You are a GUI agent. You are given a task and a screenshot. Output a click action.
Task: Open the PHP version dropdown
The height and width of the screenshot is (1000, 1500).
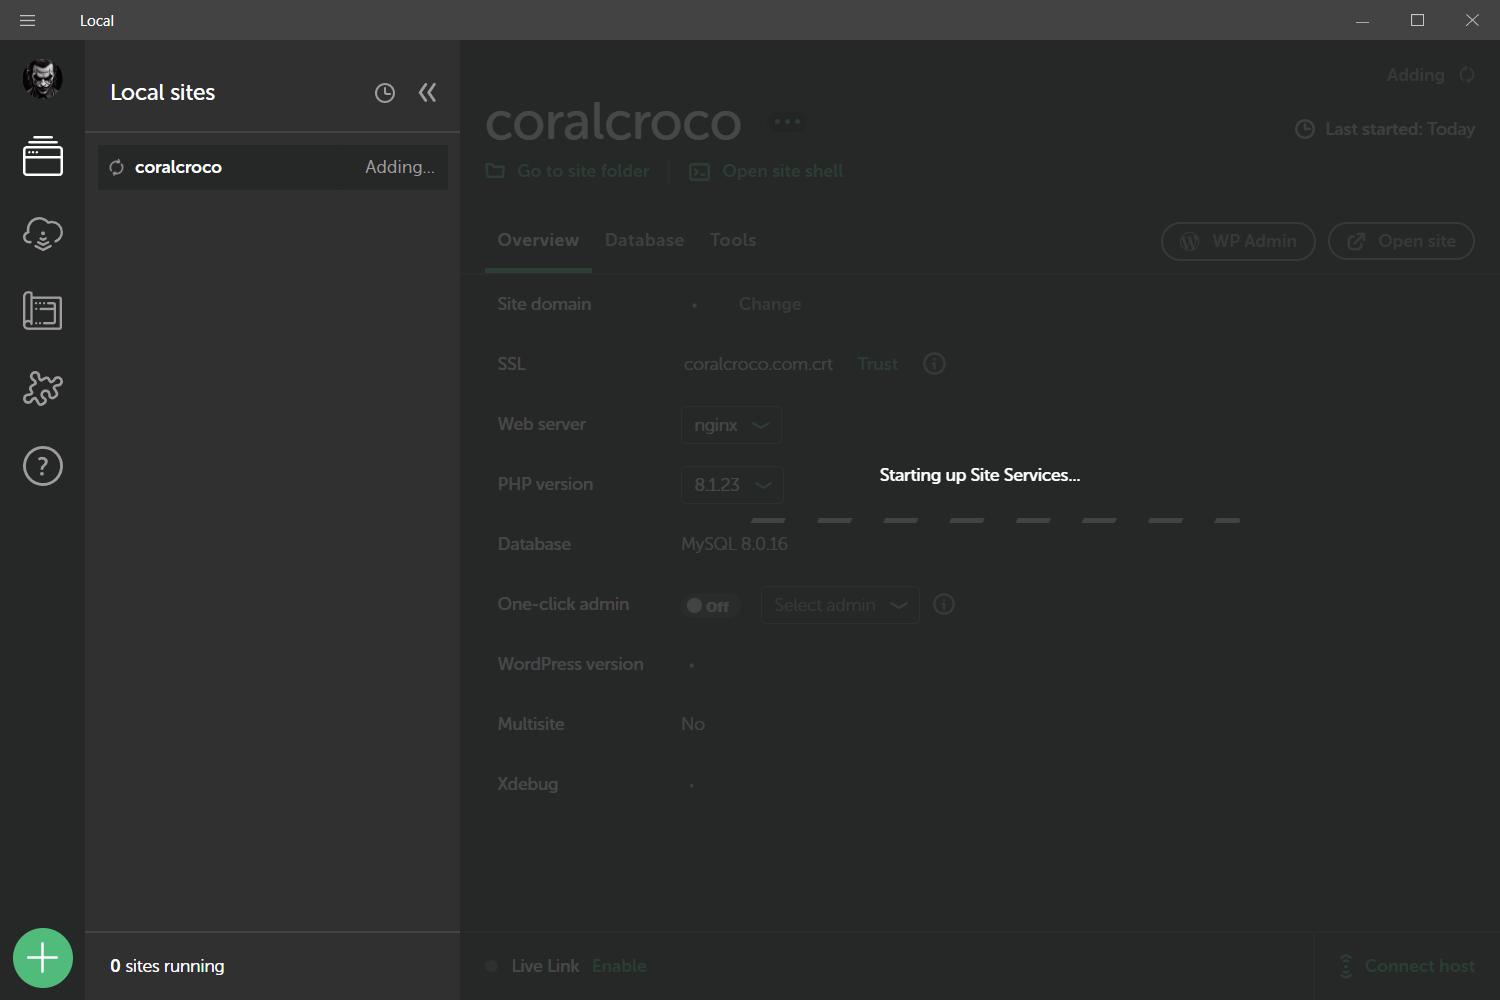click(x=732, y=485)
